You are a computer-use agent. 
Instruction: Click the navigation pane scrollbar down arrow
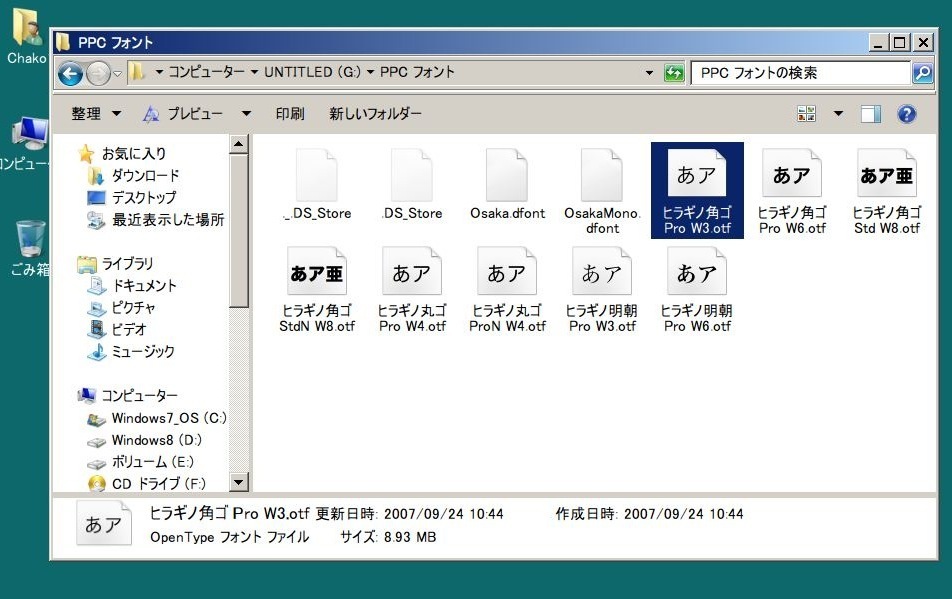(x=239, y=483)
